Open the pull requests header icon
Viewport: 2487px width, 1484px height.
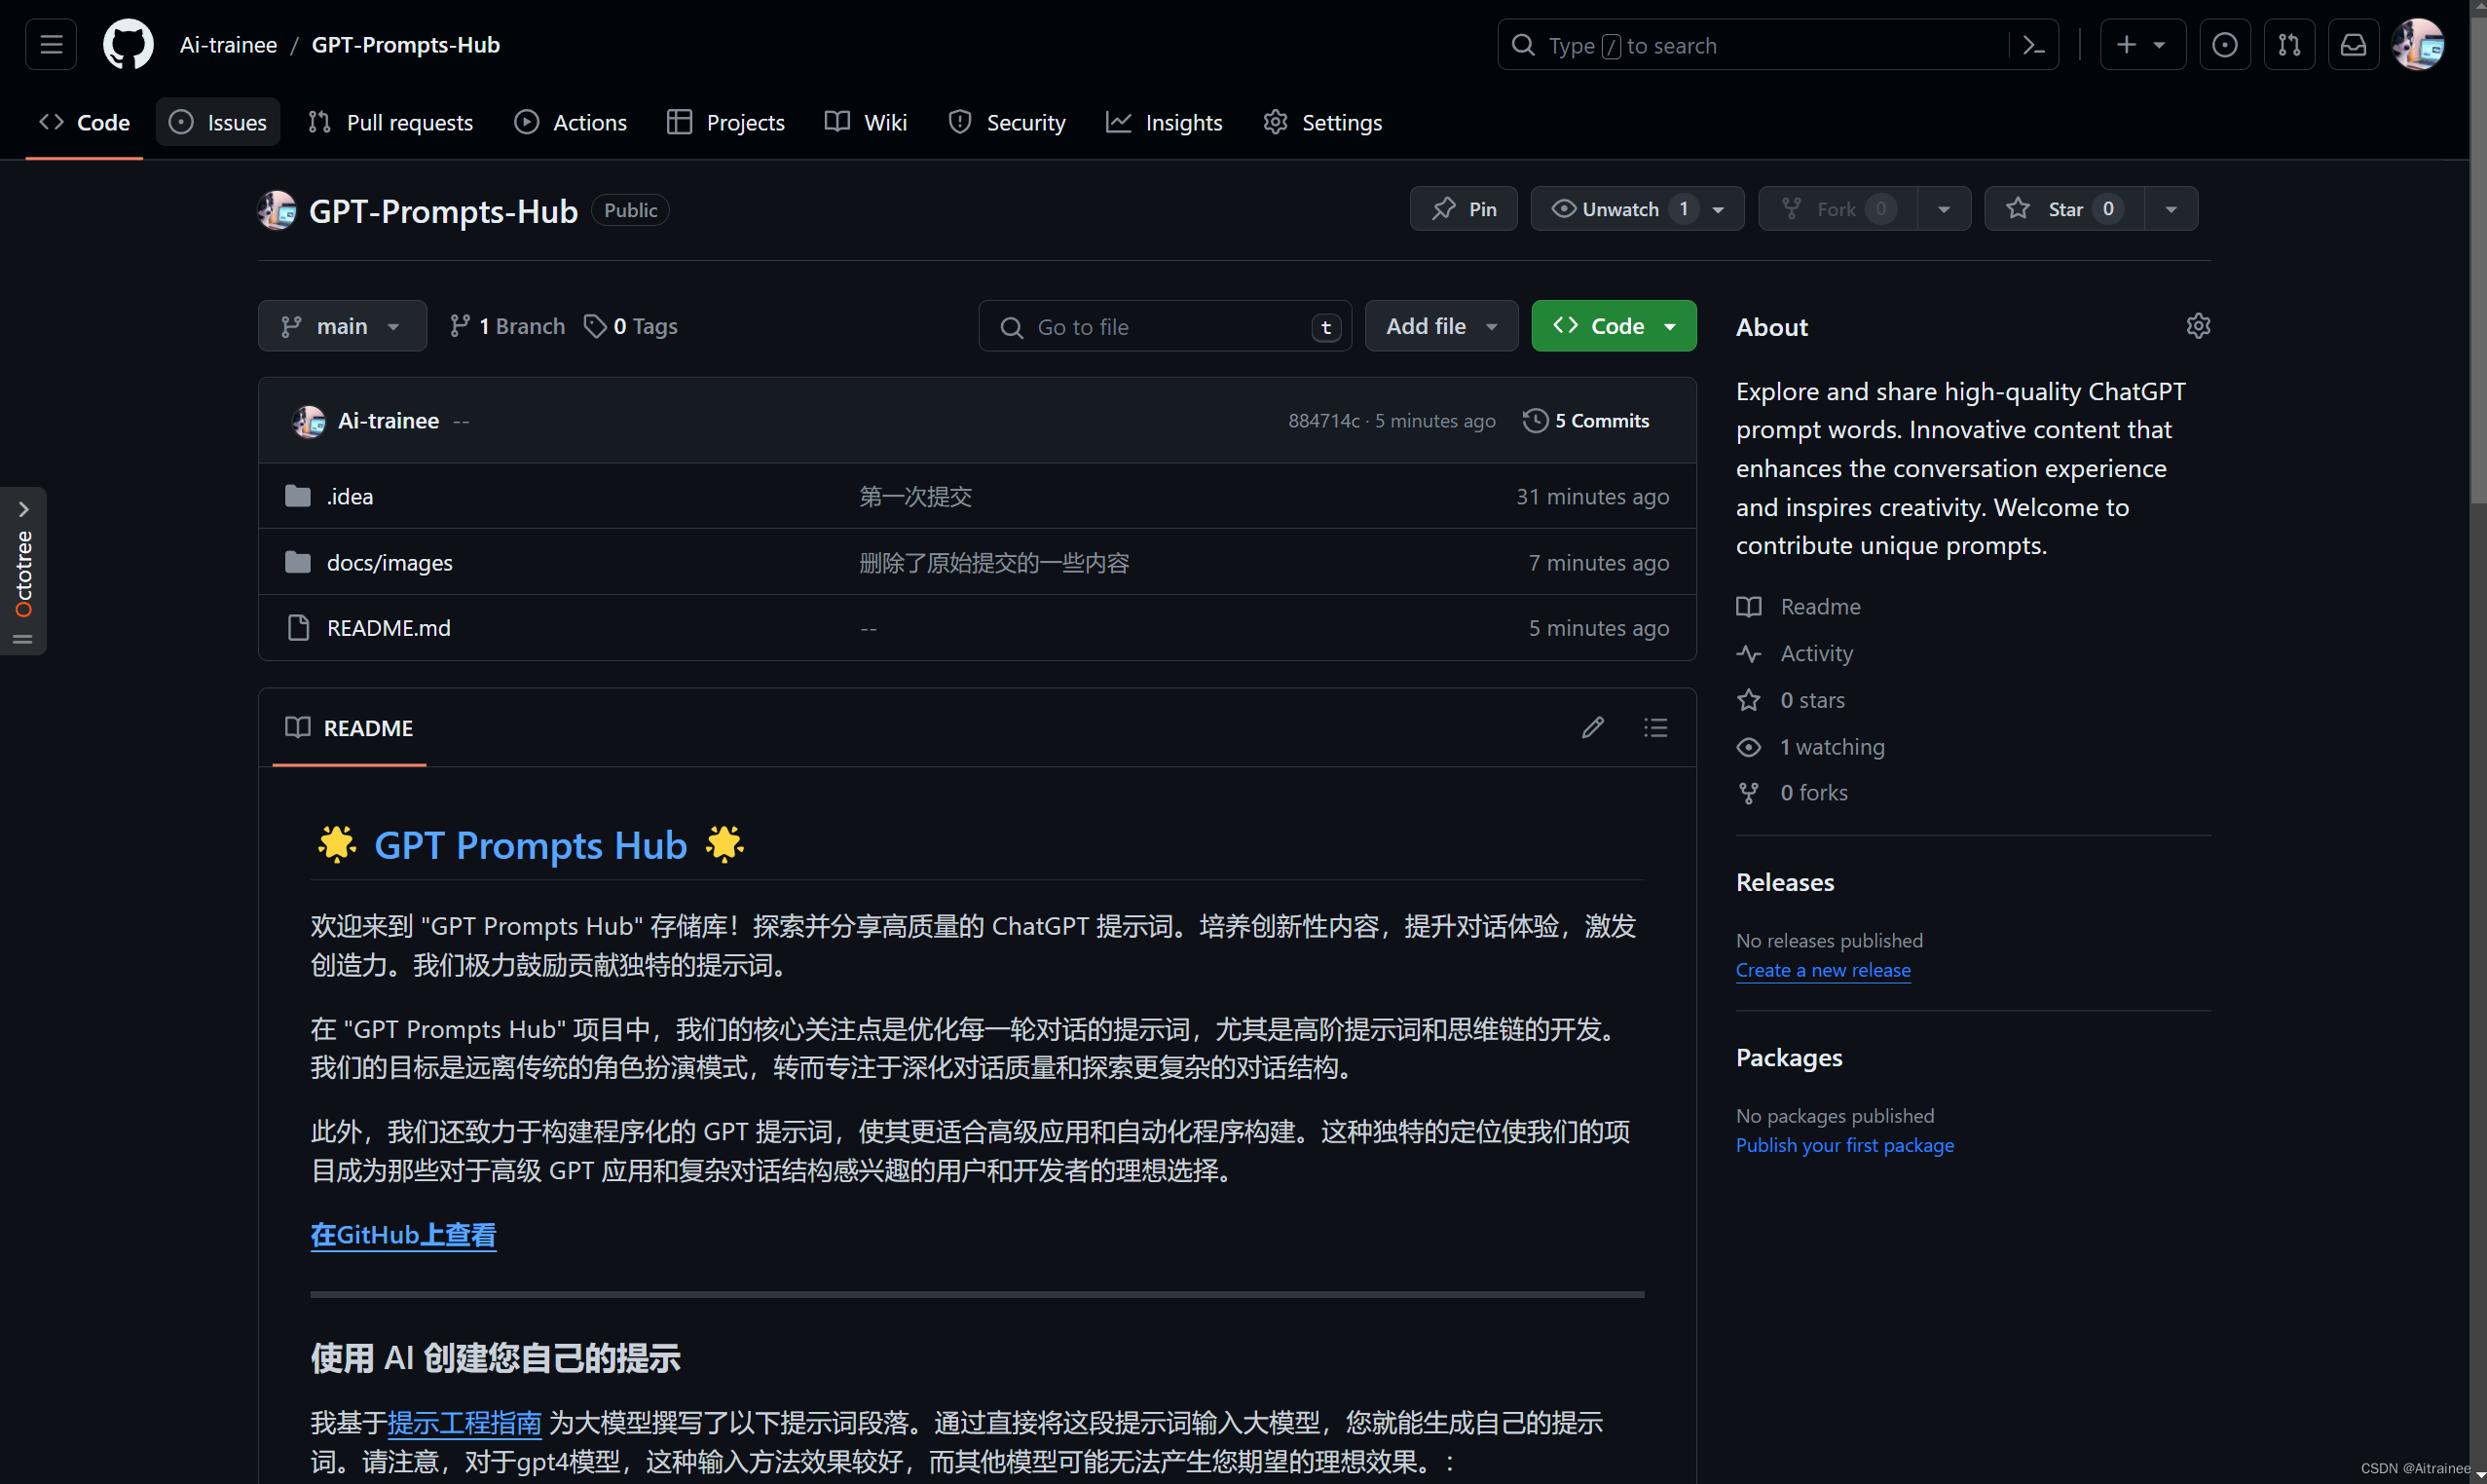tap(2288, 45)
